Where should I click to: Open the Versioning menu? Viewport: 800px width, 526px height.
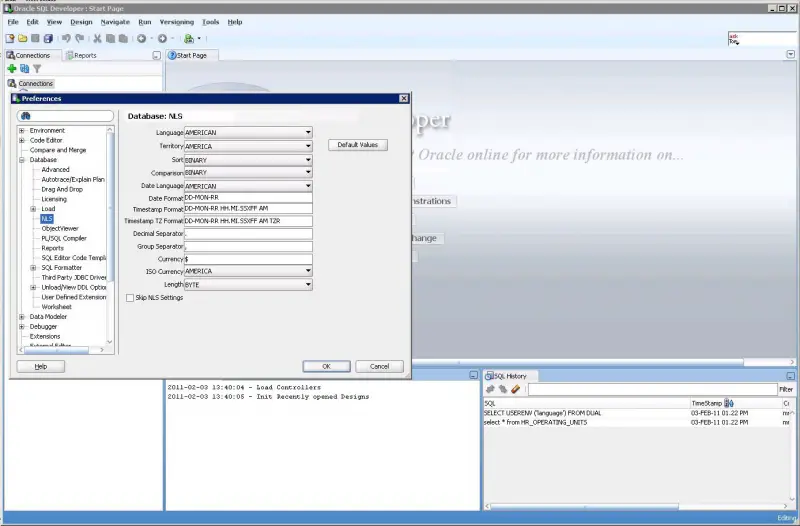pyautogui.click(x=177, y=22)
